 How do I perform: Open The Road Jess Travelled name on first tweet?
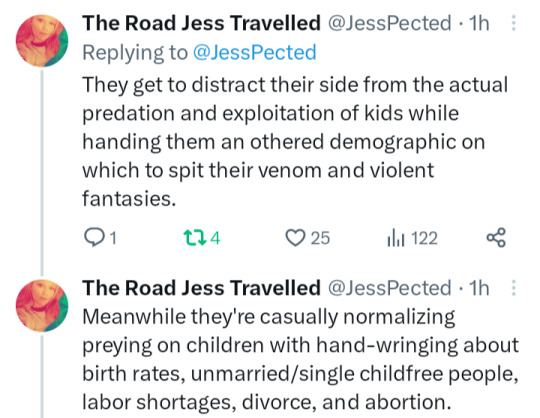(201, 23)
